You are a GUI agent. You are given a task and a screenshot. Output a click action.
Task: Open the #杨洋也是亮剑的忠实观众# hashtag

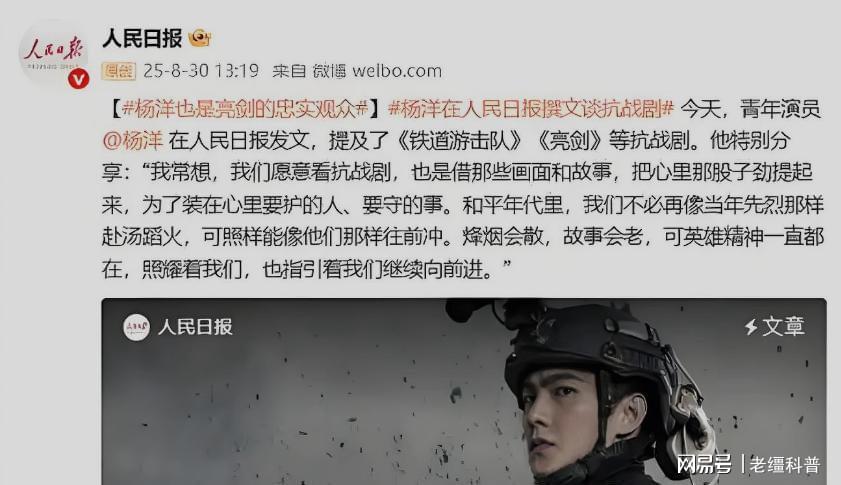point(245,109)
